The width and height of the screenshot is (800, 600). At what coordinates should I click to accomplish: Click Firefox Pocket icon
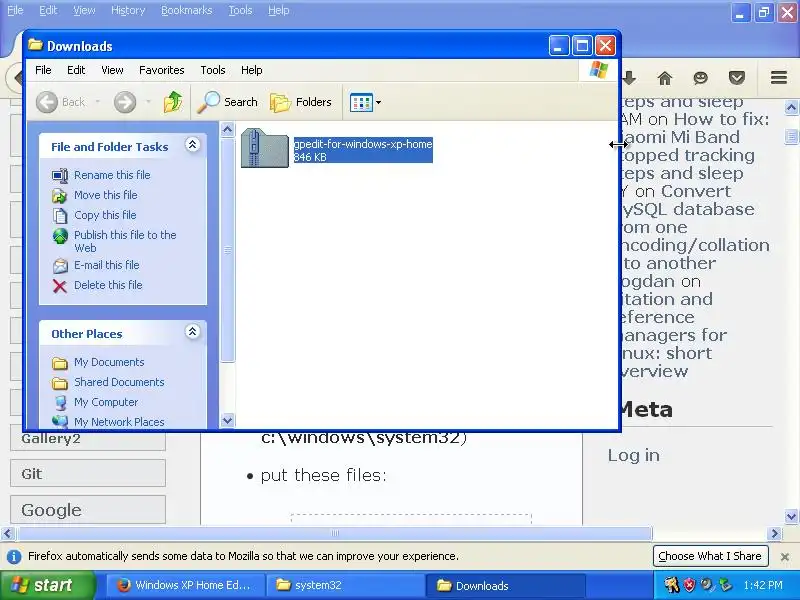coord(737,78)
